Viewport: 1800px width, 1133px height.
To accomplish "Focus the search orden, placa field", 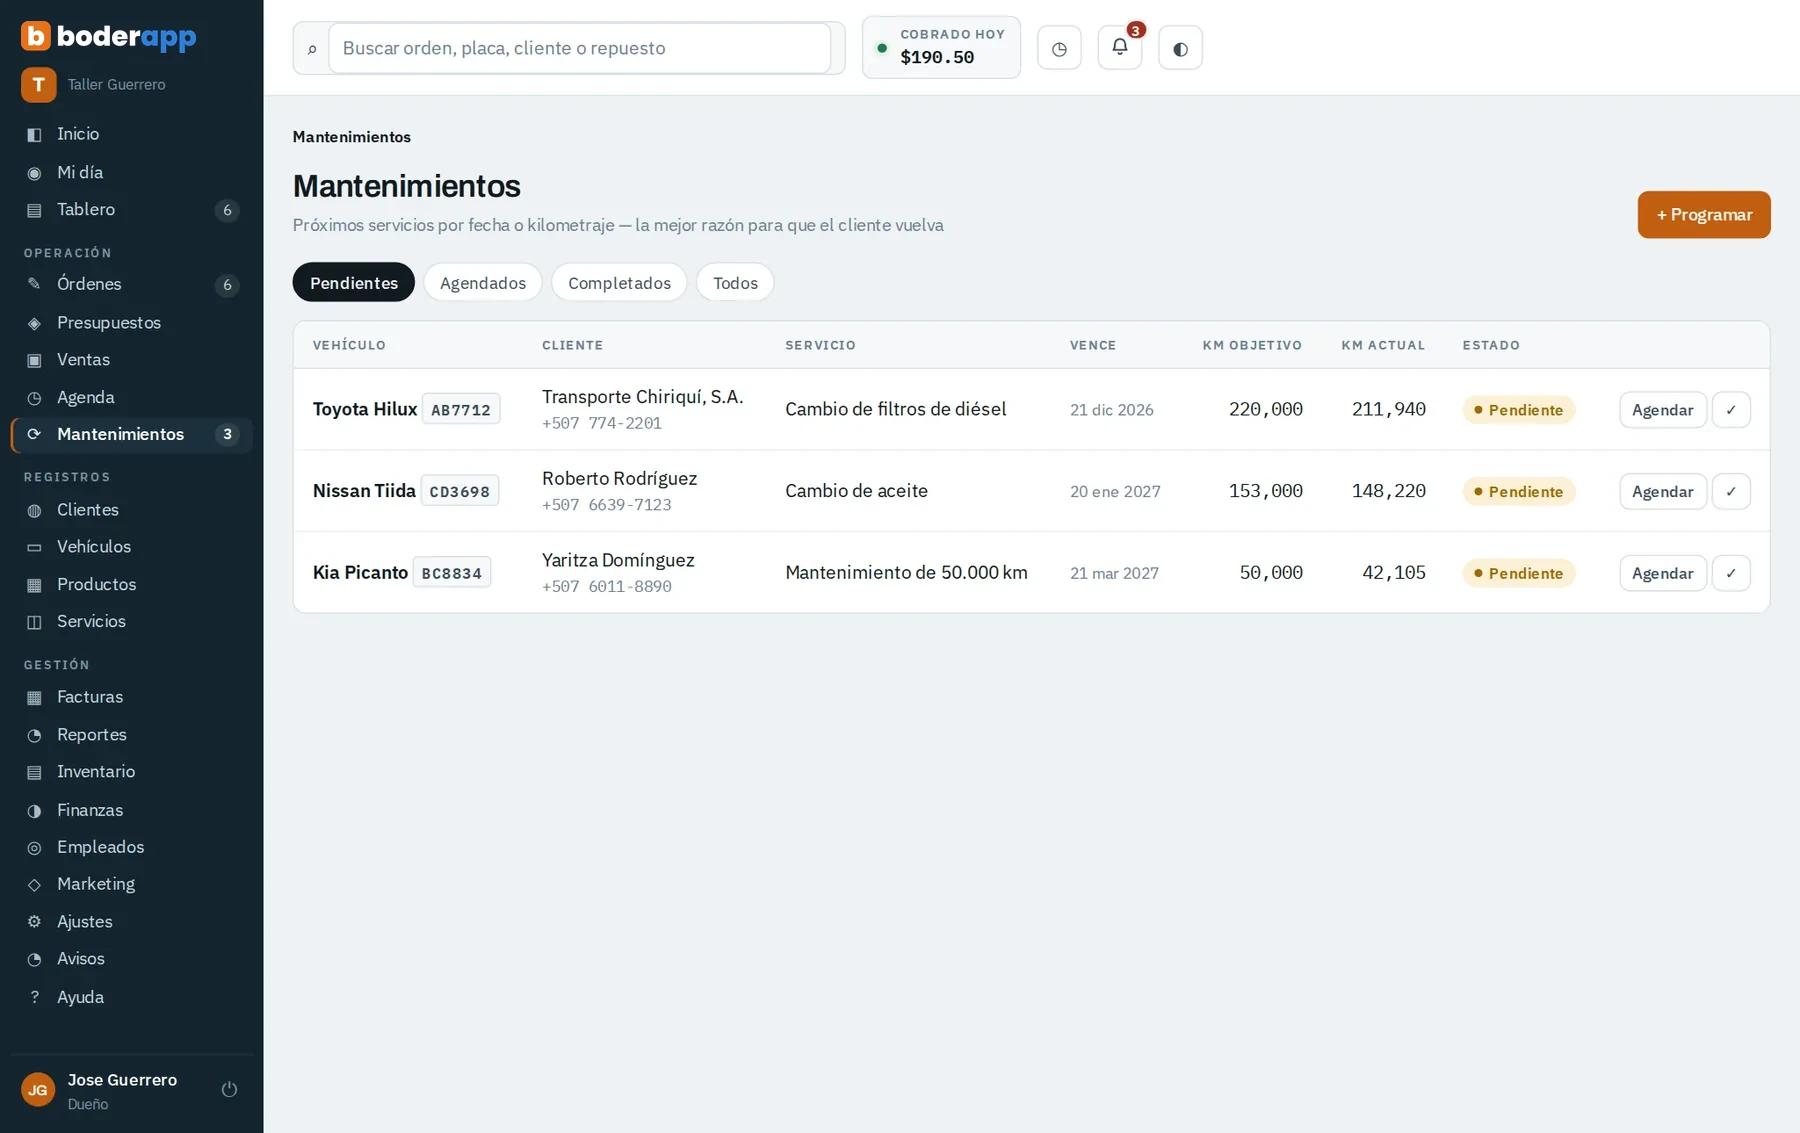I will 580,48.
